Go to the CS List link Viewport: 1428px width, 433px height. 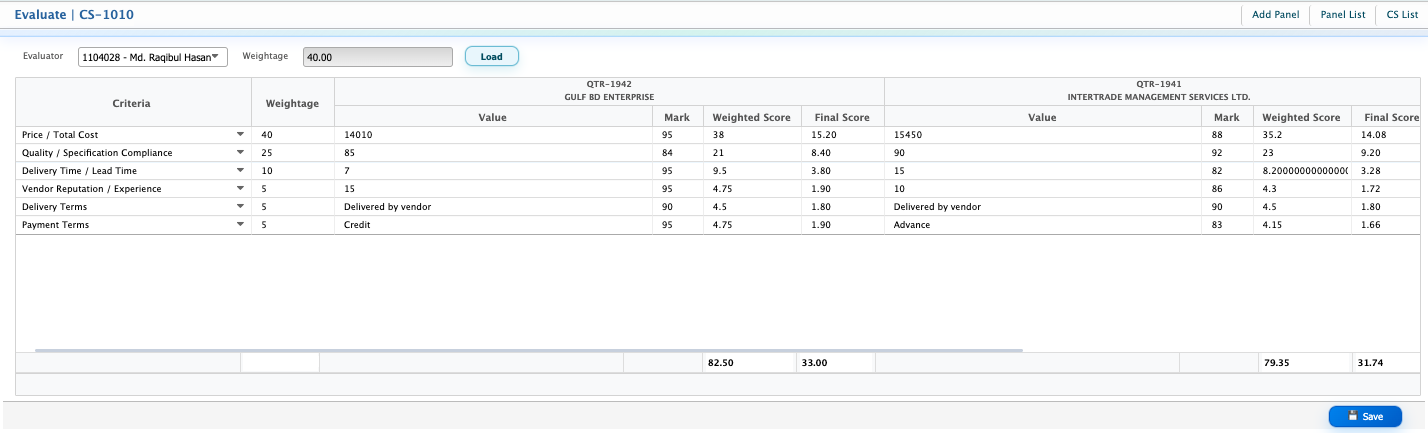[1402, 15]
